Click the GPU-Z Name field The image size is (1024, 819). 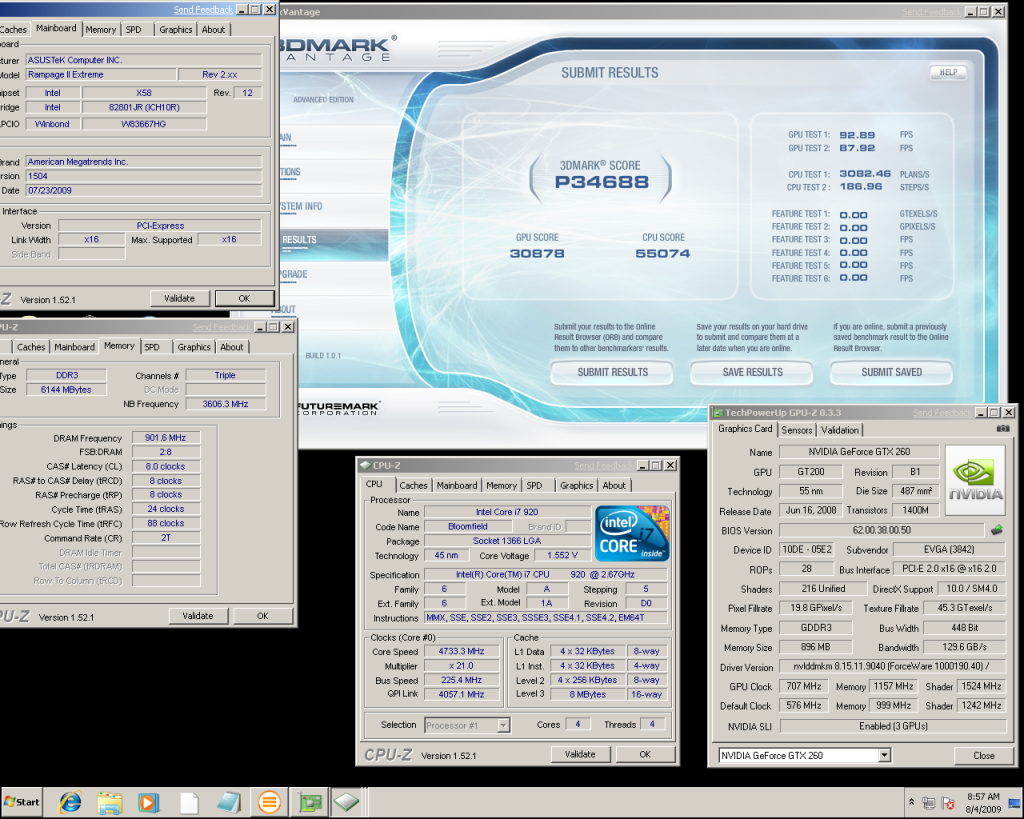859,452
